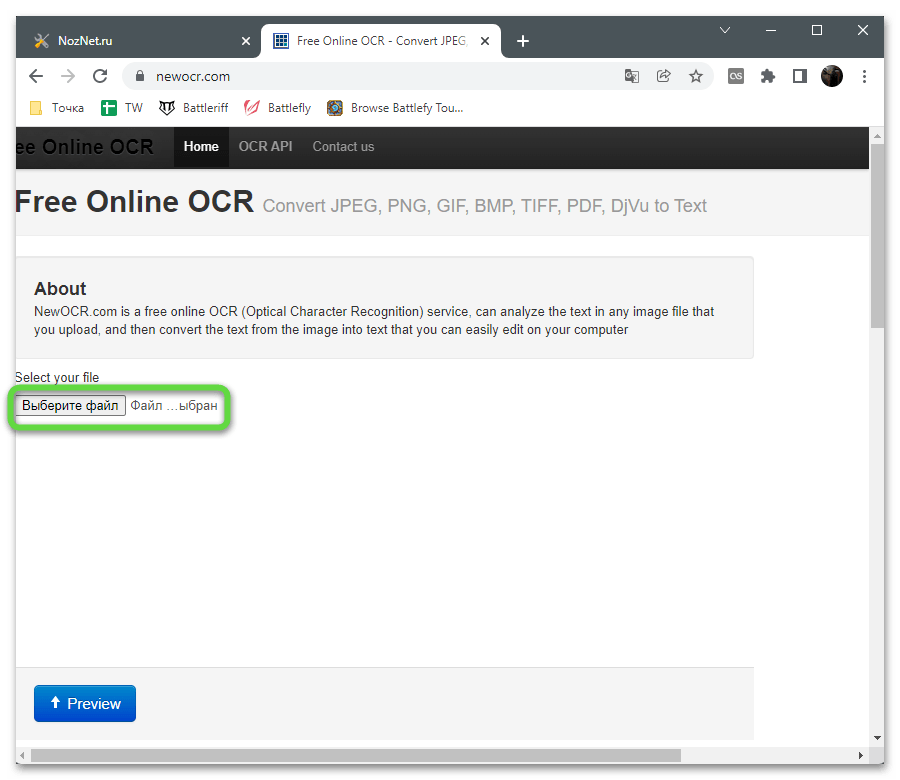Open the Battlefly bookmark
The width and height of the screenshot is (900, 780).
[278, 108]
